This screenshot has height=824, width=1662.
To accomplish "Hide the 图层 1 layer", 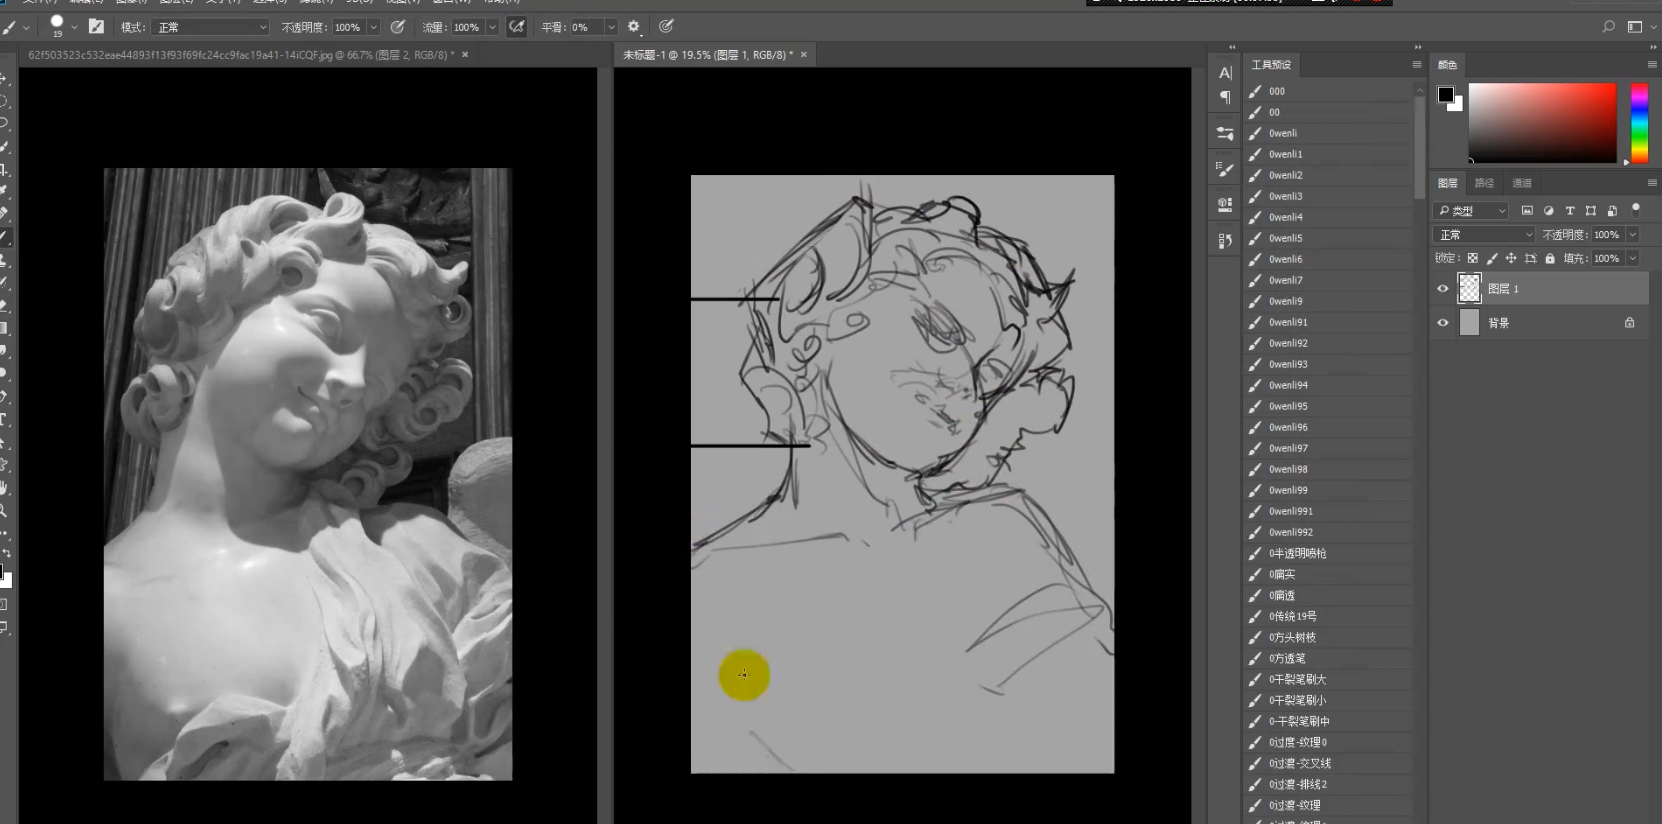I will [x=1442, y=289].
